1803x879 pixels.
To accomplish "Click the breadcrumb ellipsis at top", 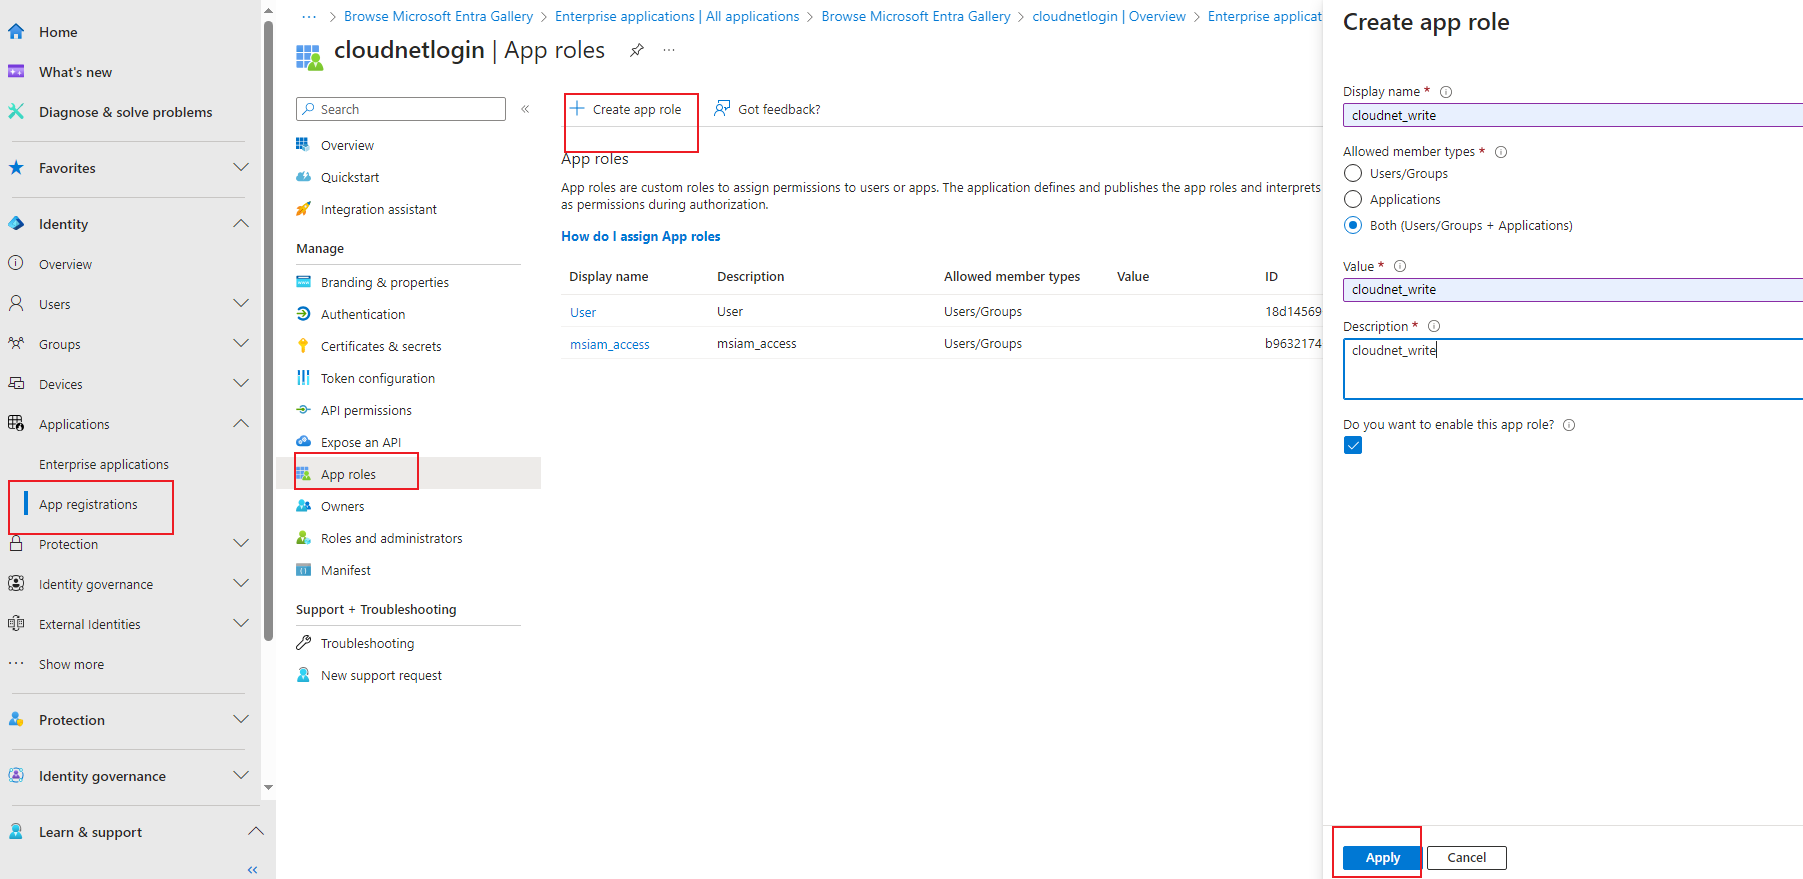I will 309,16.
